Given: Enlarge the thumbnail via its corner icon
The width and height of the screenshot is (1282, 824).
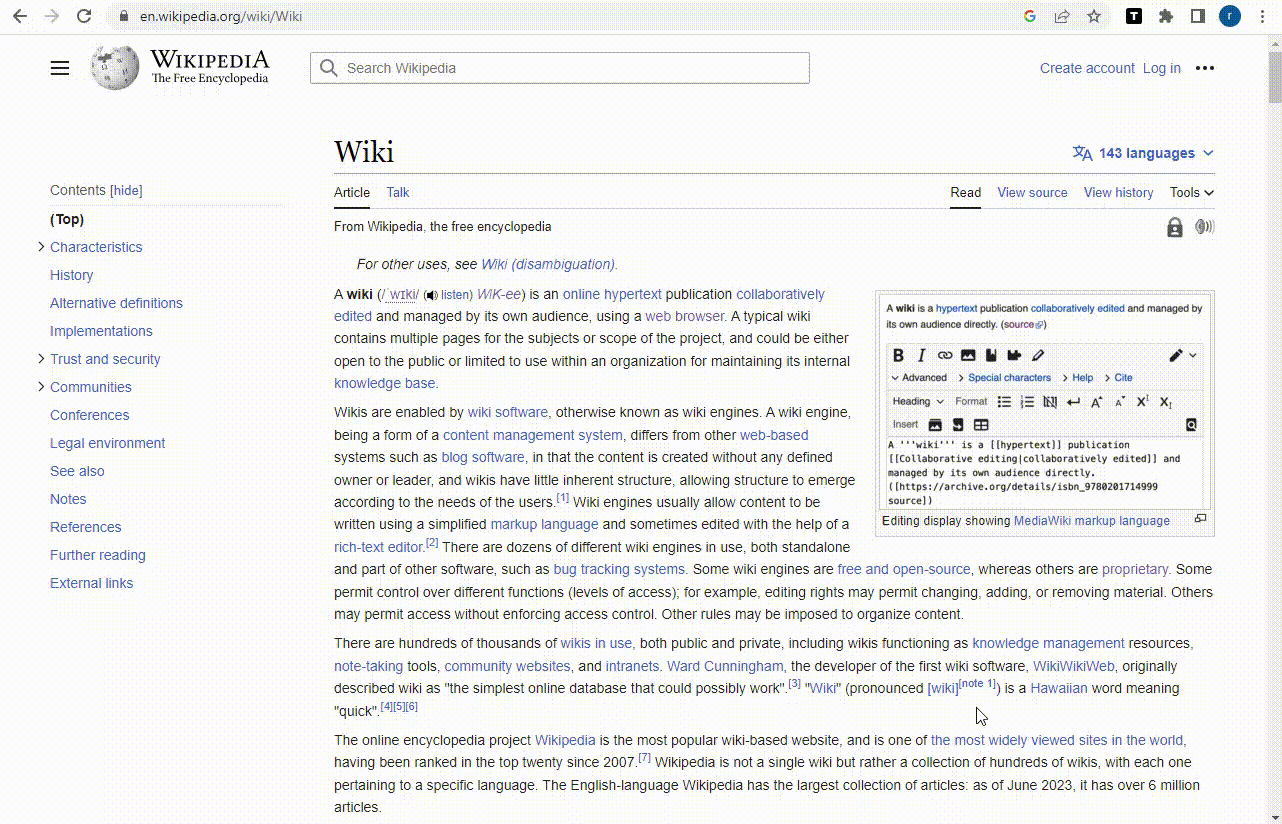Looking at the screenshot, I should click(1200, 519).
